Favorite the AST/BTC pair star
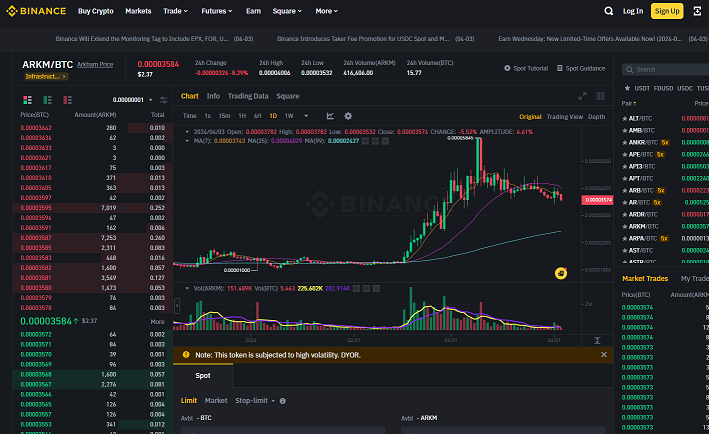 (x=625, y=250)
